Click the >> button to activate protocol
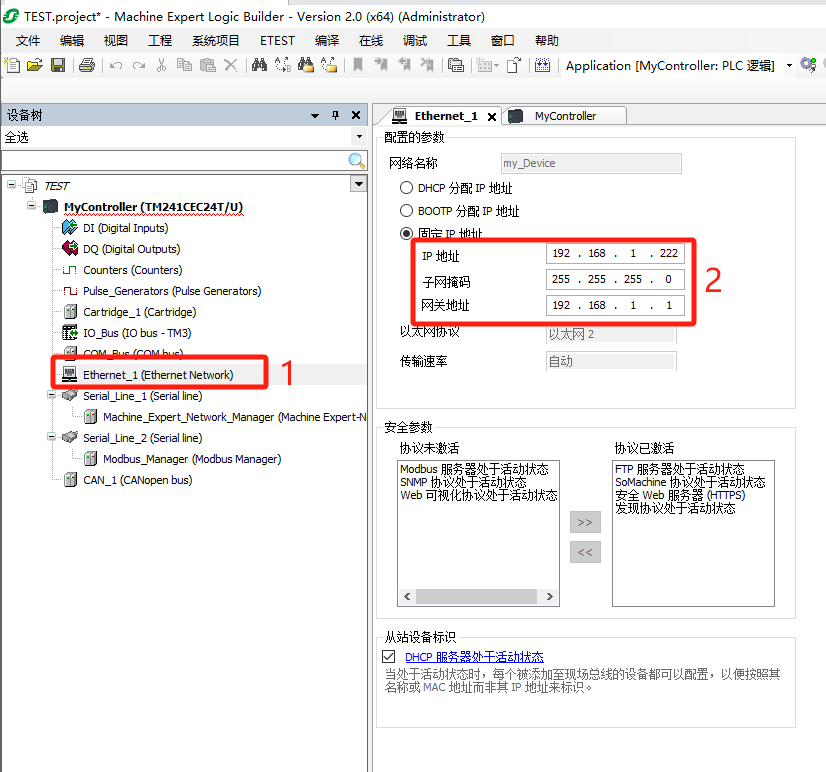The image size is (826, 772). coord(585,522)
